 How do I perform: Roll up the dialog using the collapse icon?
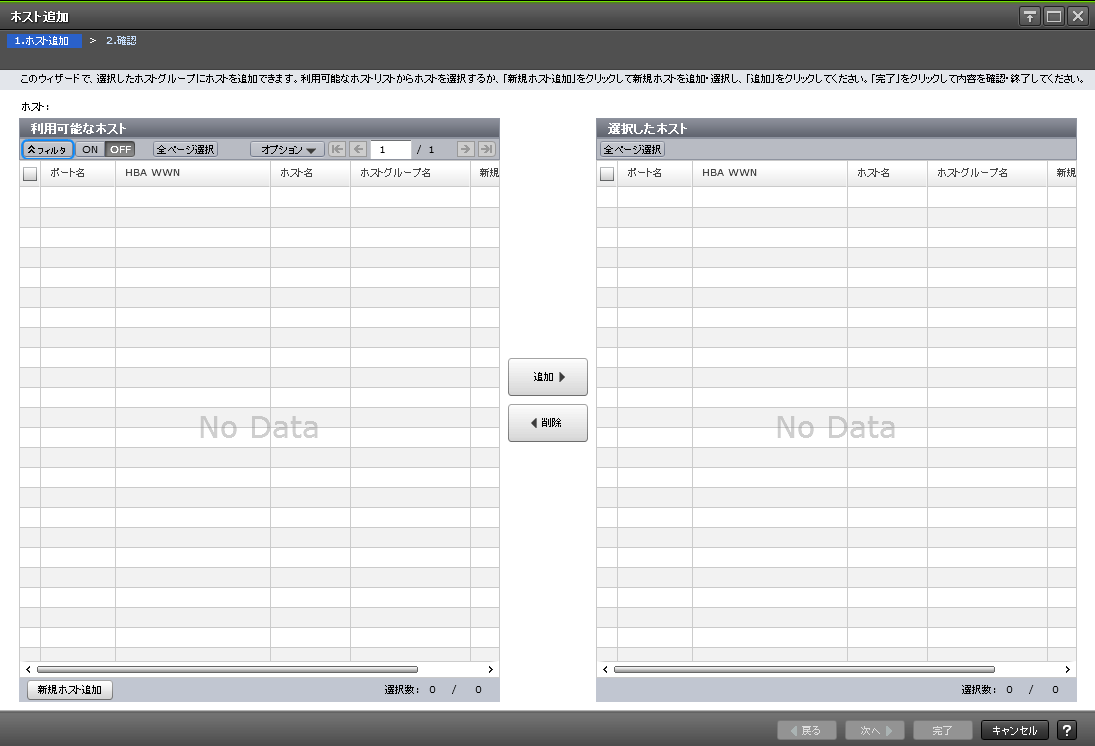(x=1028, y=15)
